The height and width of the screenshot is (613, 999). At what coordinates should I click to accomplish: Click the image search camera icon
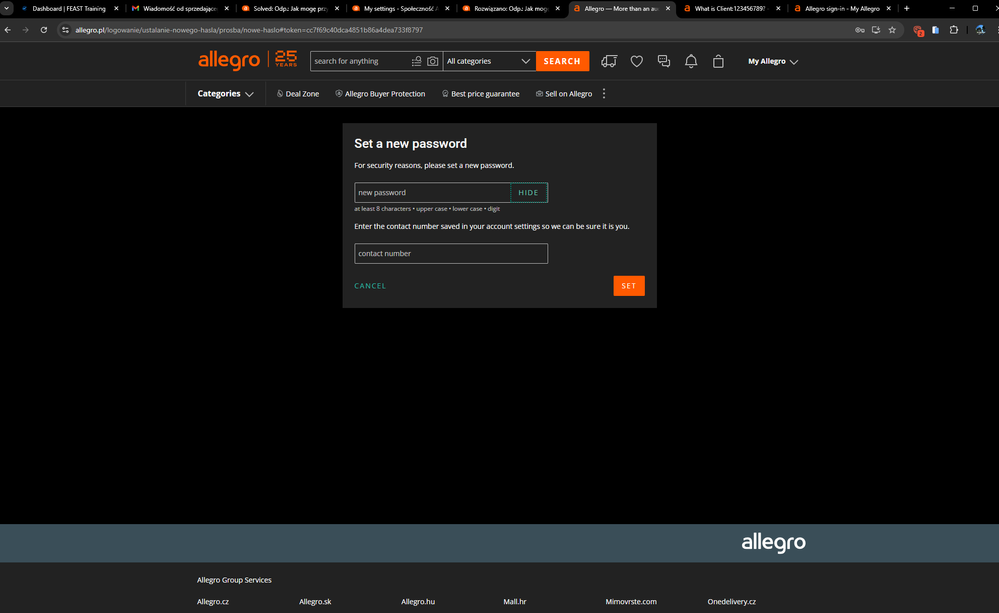point(432,61)
